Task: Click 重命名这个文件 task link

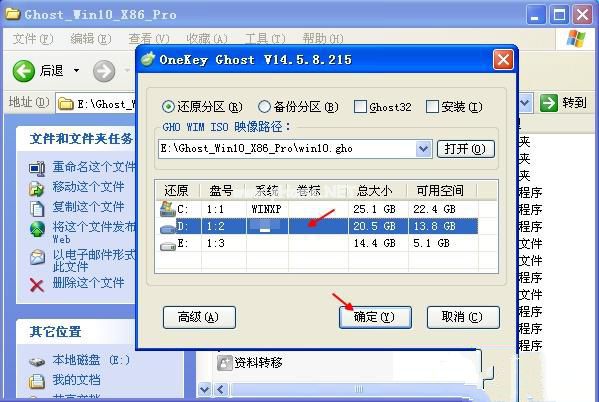Action: [x=94, y=167]
